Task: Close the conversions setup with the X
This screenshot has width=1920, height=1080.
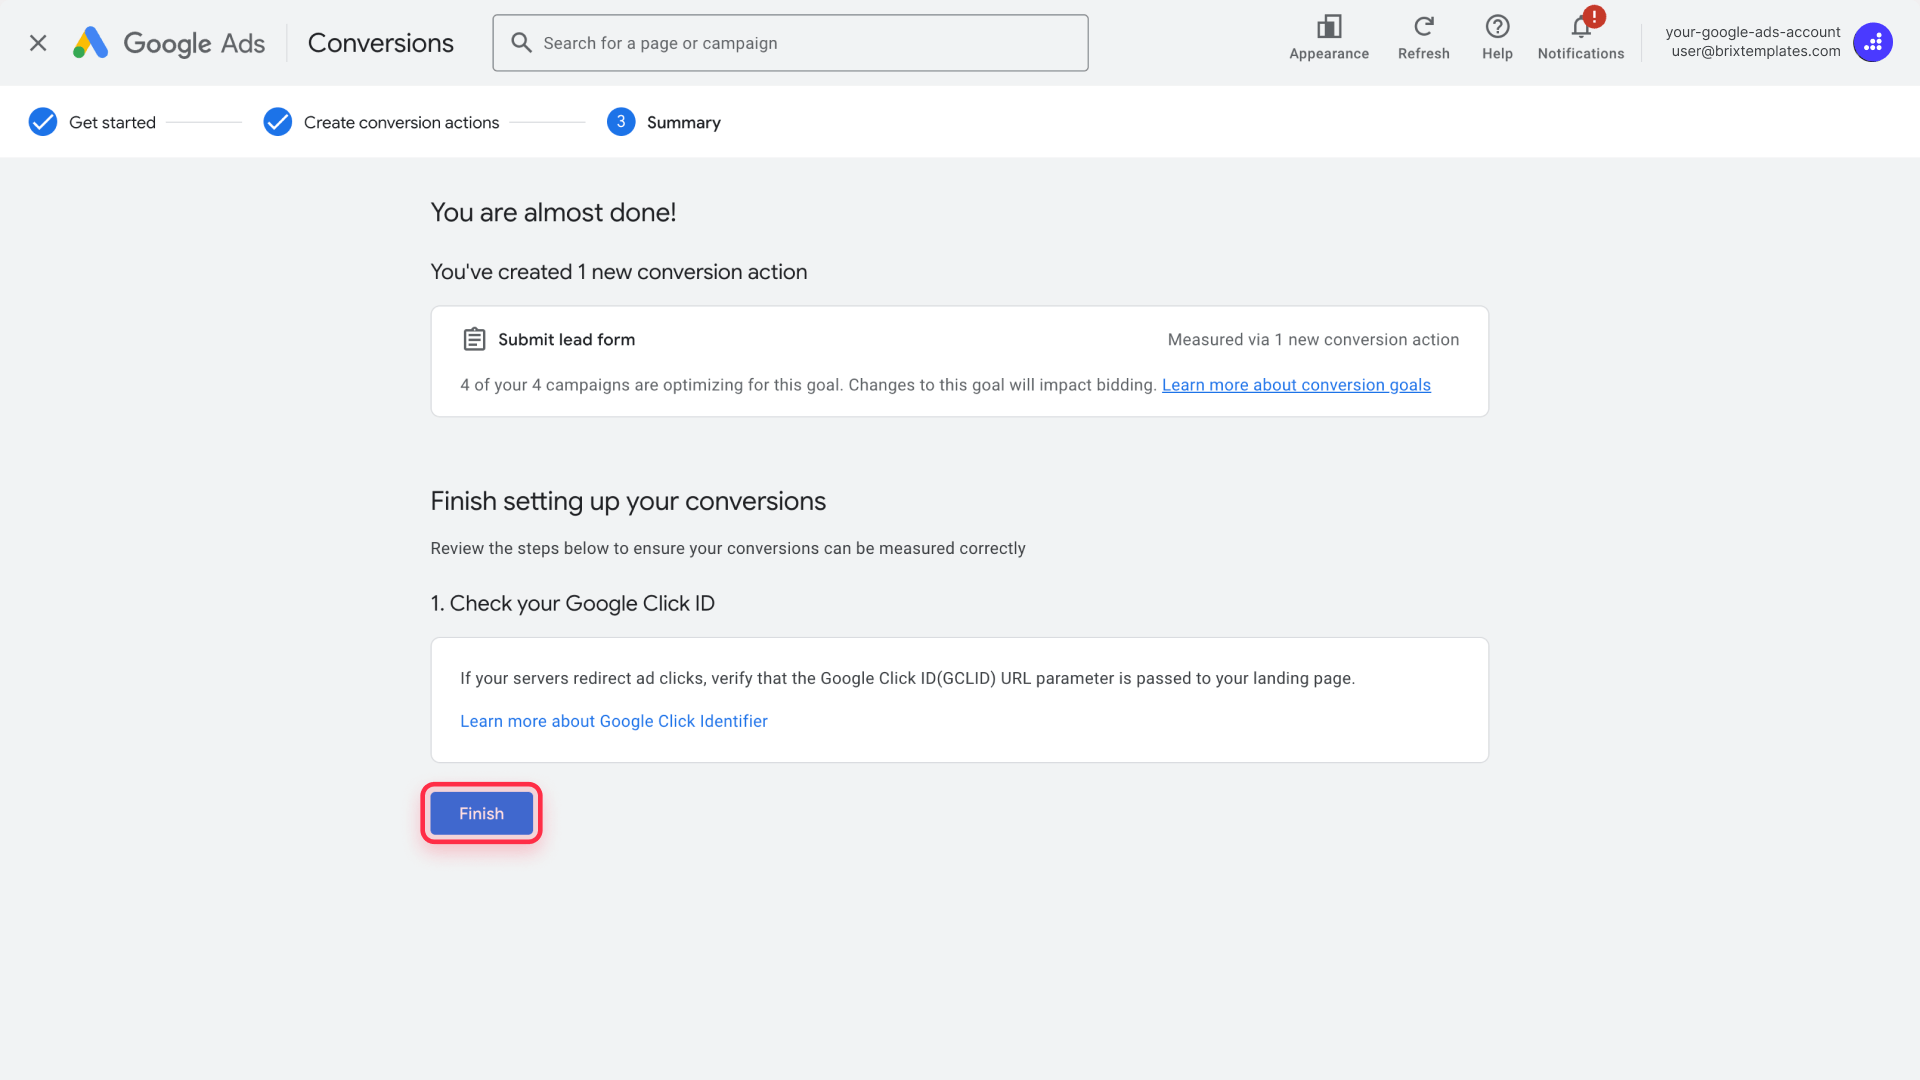Action: (x=37, y=43)
